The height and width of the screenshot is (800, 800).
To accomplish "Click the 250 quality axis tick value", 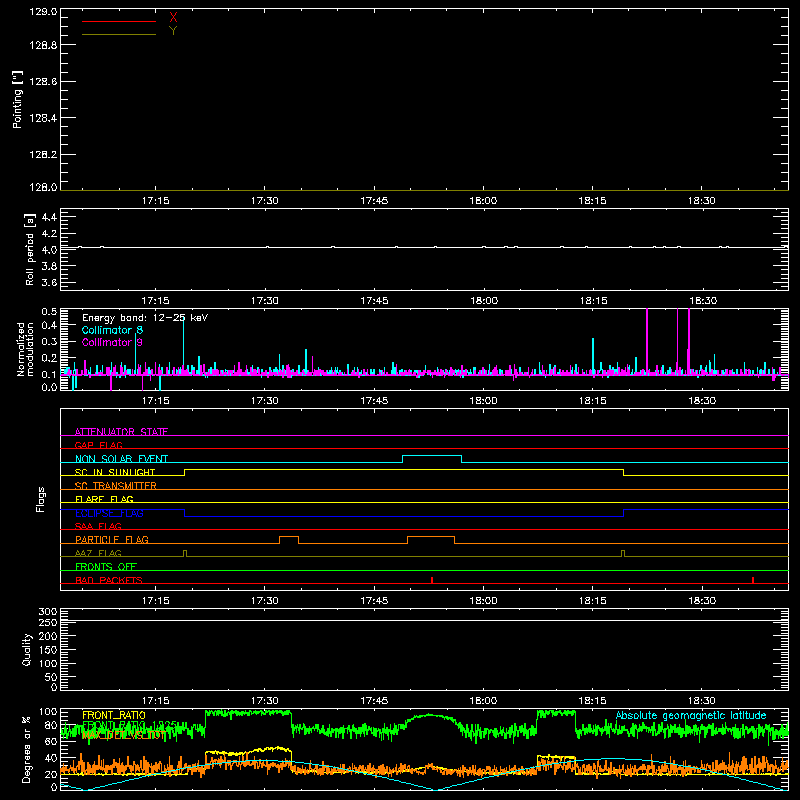I will pos(48,622).
